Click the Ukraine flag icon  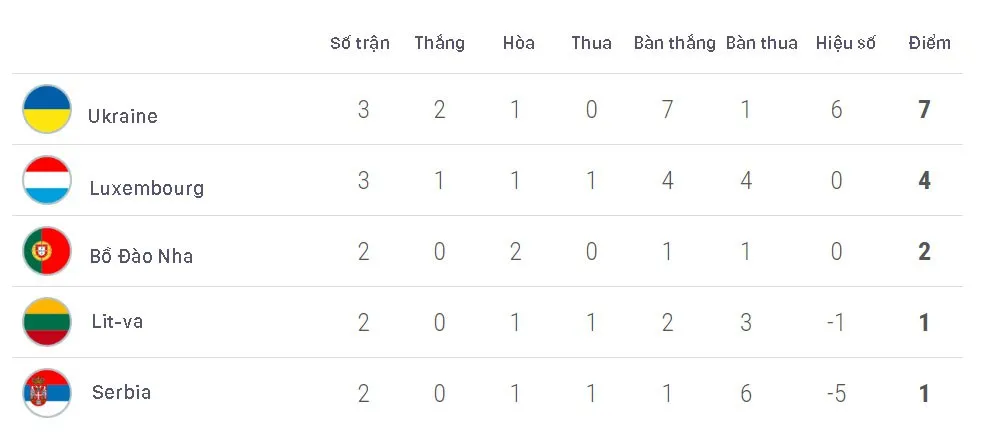[x=47, y=109]
